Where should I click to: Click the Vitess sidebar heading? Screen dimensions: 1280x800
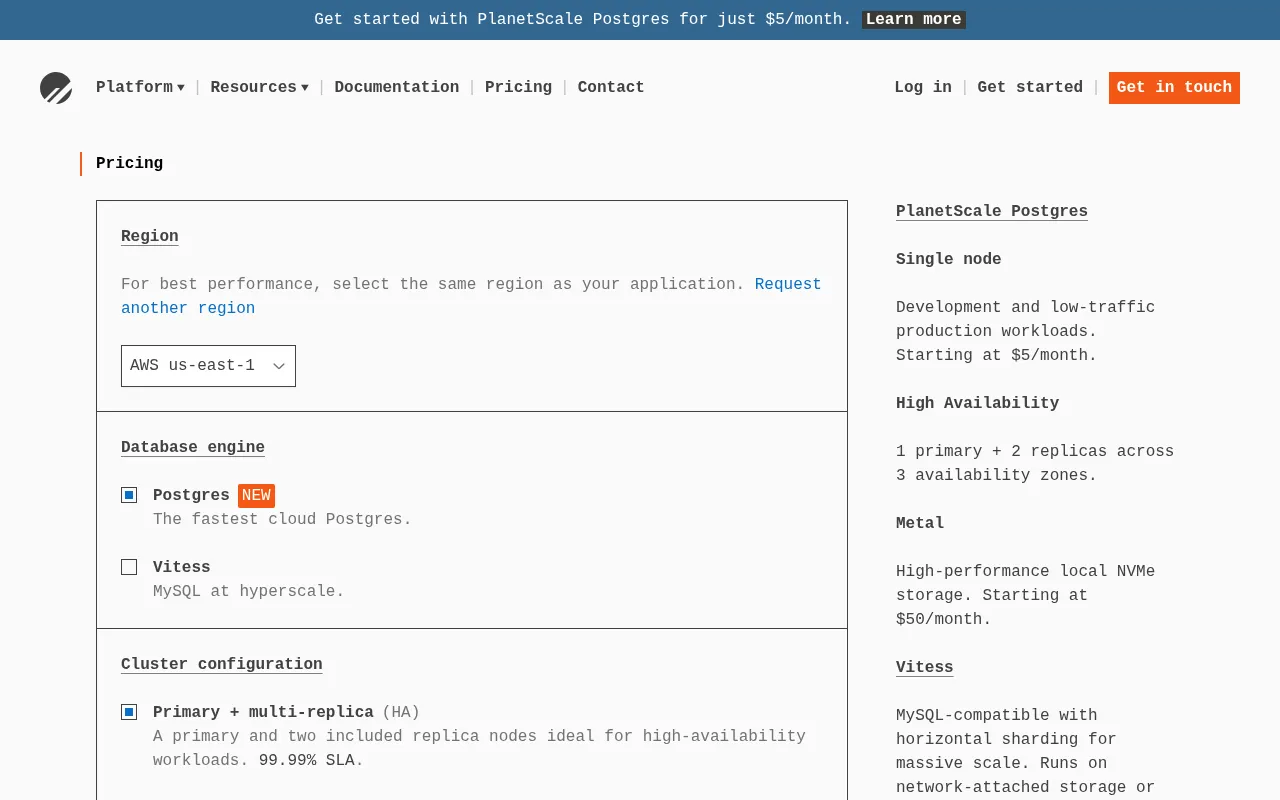click(x=925, y=668)
